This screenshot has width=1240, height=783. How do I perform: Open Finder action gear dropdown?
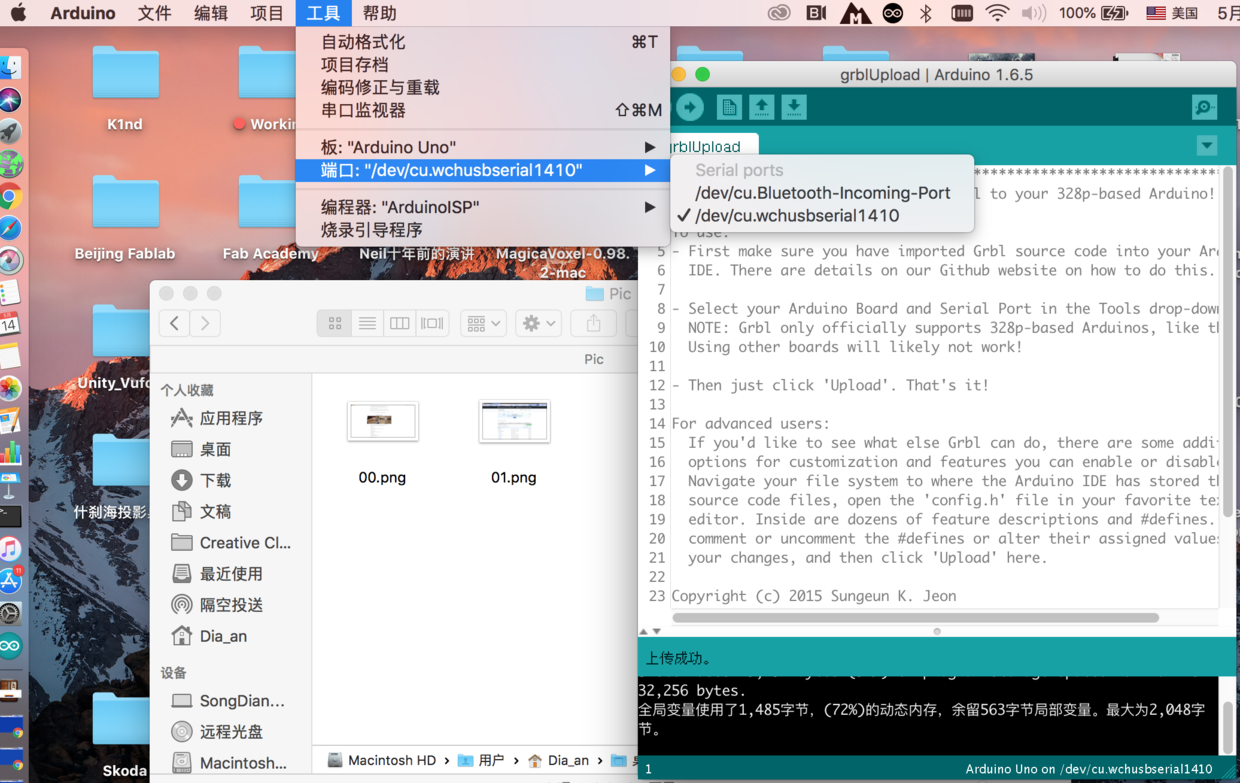[x=538, y=323]
